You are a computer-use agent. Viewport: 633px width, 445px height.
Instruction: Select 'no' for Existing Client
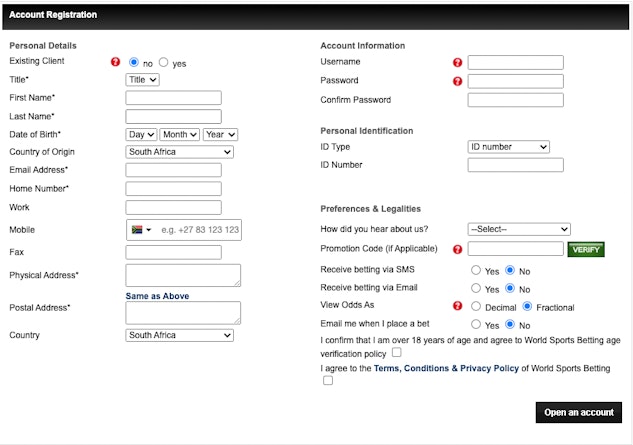134,62
